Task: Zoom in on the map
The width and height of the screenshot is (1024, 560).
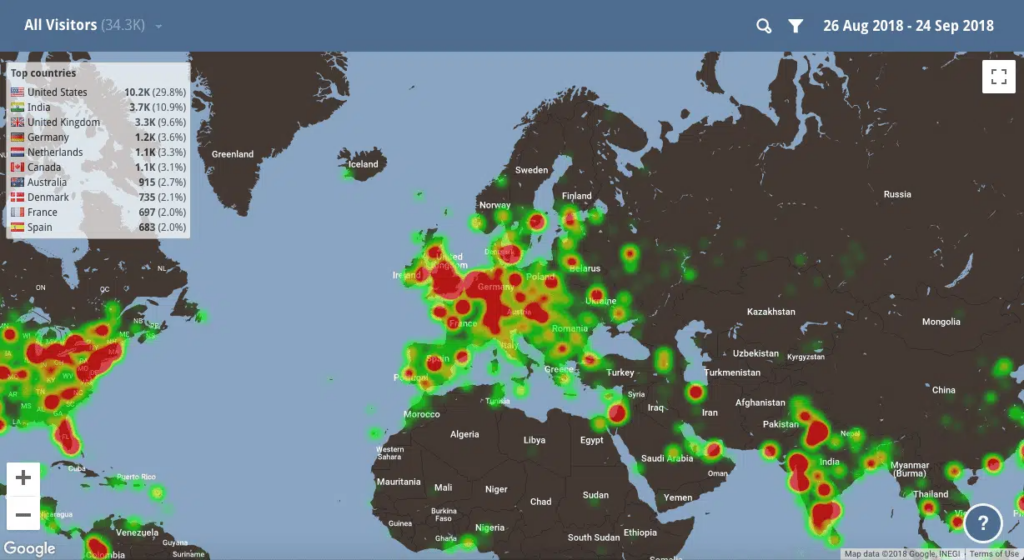Action: tap(24, 478)
